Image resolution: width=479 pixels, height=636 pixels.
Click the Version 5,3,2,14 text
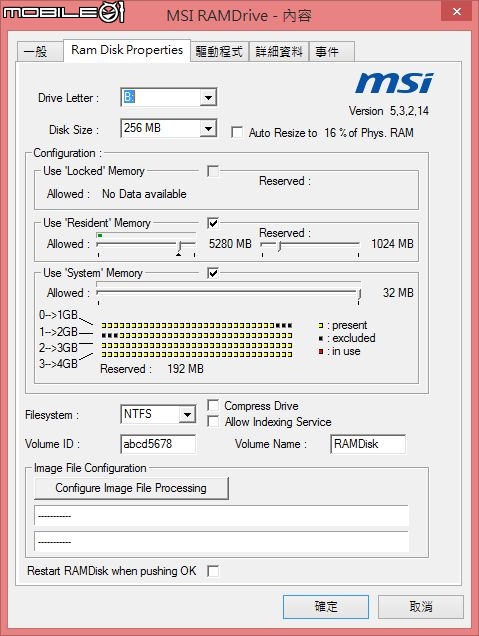pos(389,111)
